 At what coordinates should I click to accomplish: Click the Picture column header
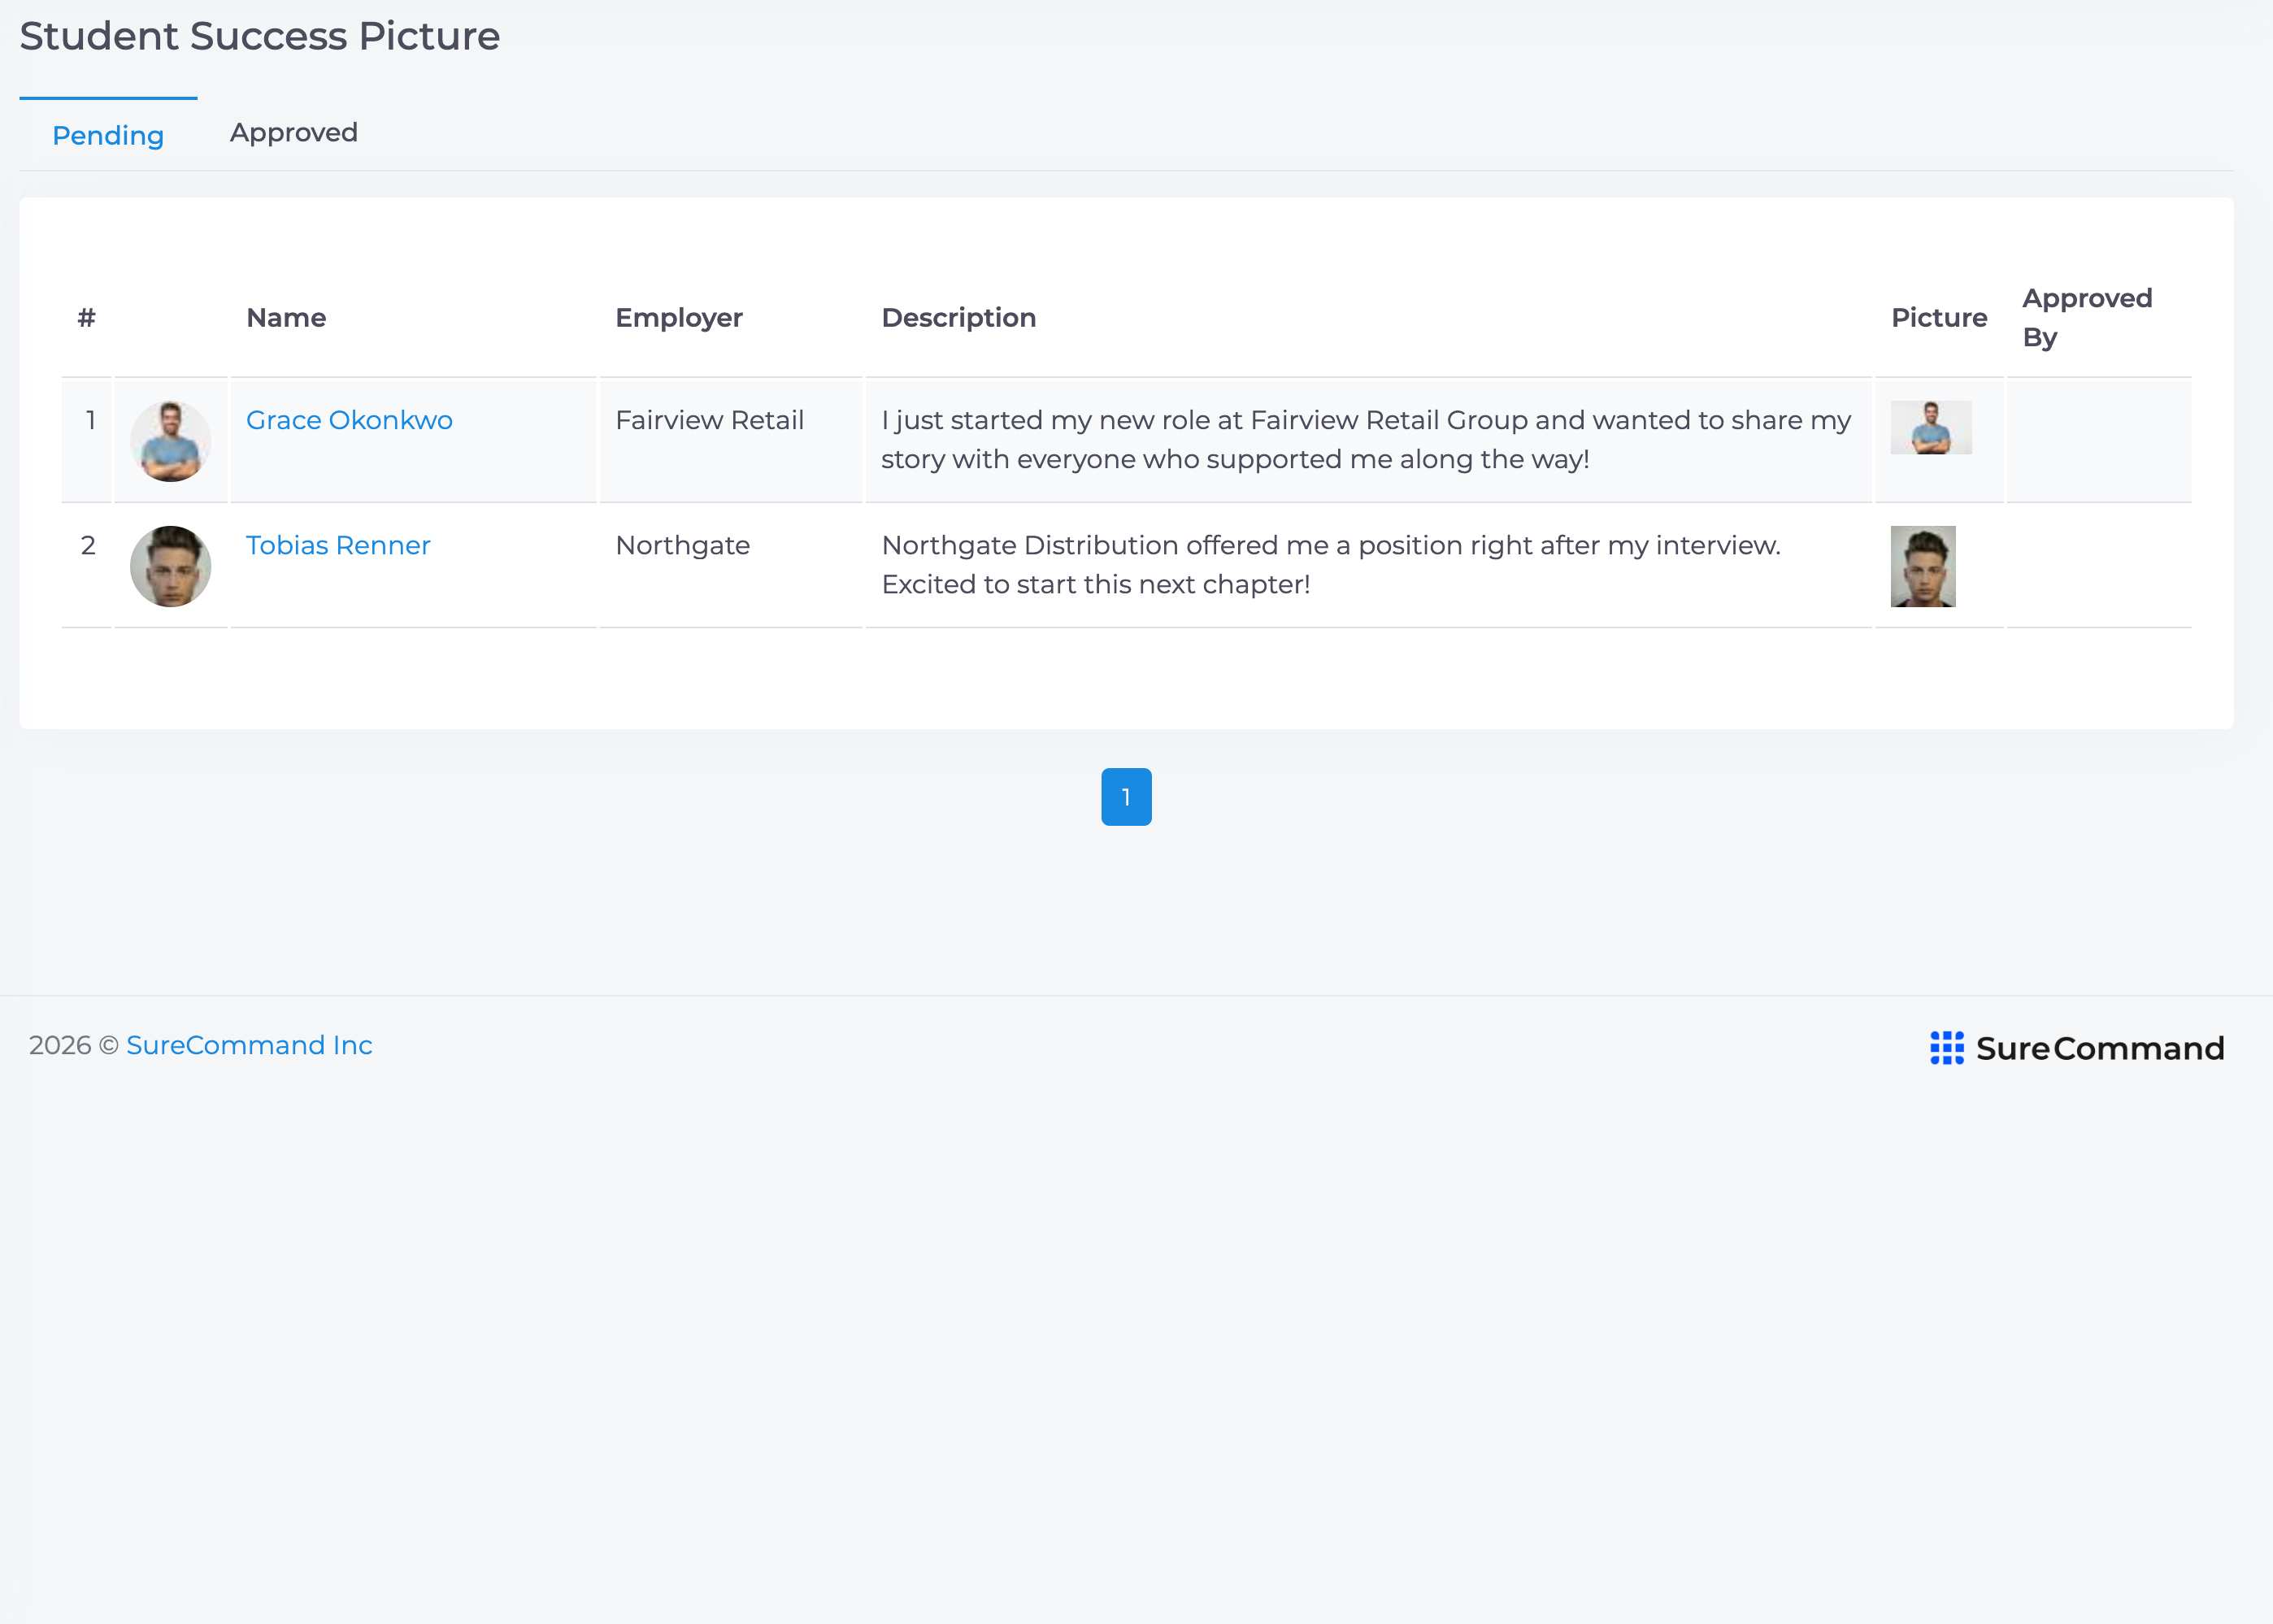pyautogui.click(x=1938, y=318)
